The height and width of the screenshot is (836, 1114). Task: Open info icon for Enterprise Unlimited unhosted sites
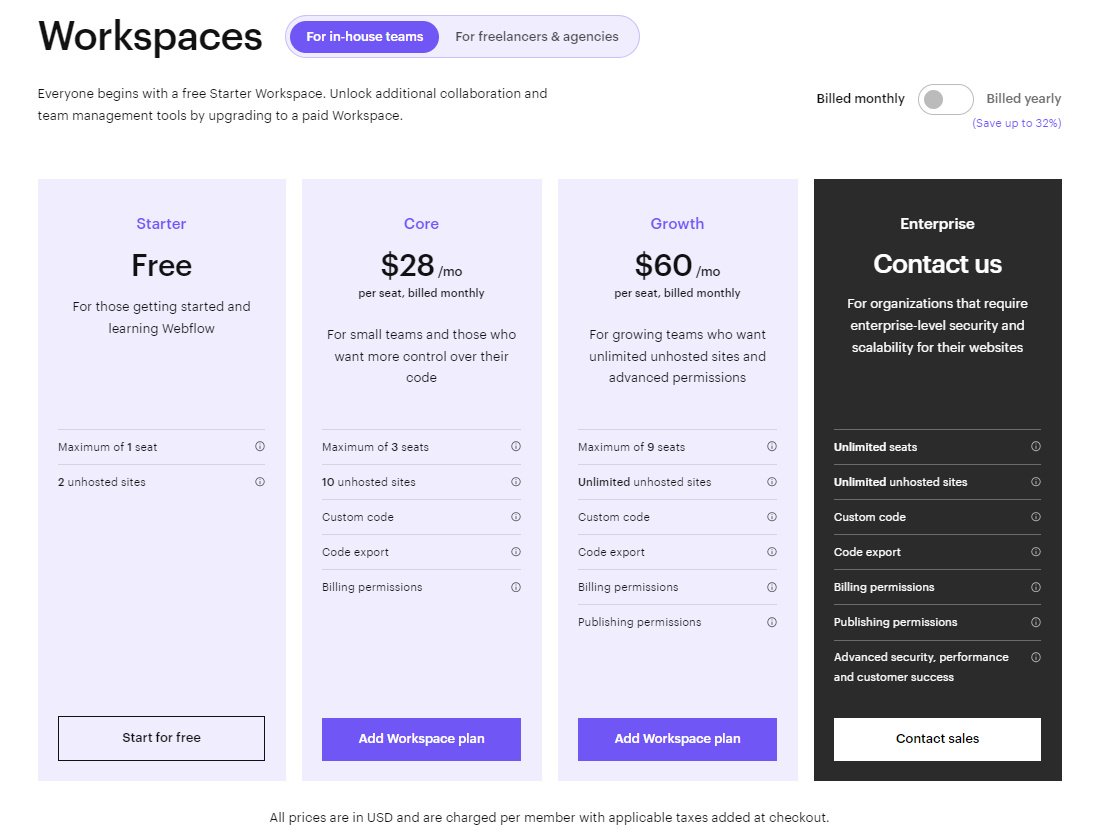(x=1036, y=482)
